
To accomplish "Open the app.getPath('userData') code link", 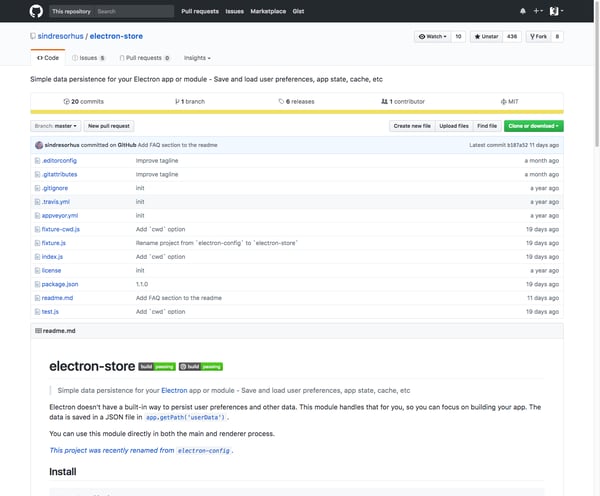I will [x=186, y=418].
